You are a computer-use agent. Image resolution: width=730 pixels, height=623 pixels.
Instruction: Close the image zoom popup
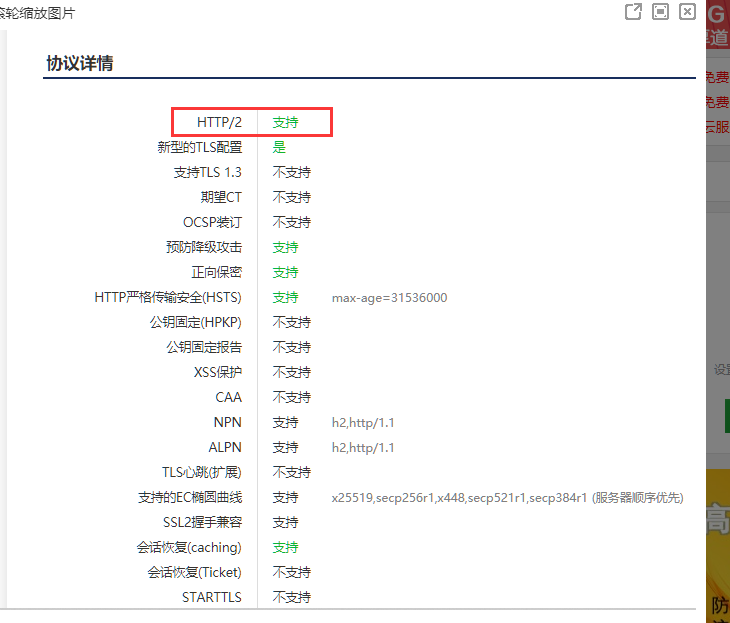pos(687,12)
